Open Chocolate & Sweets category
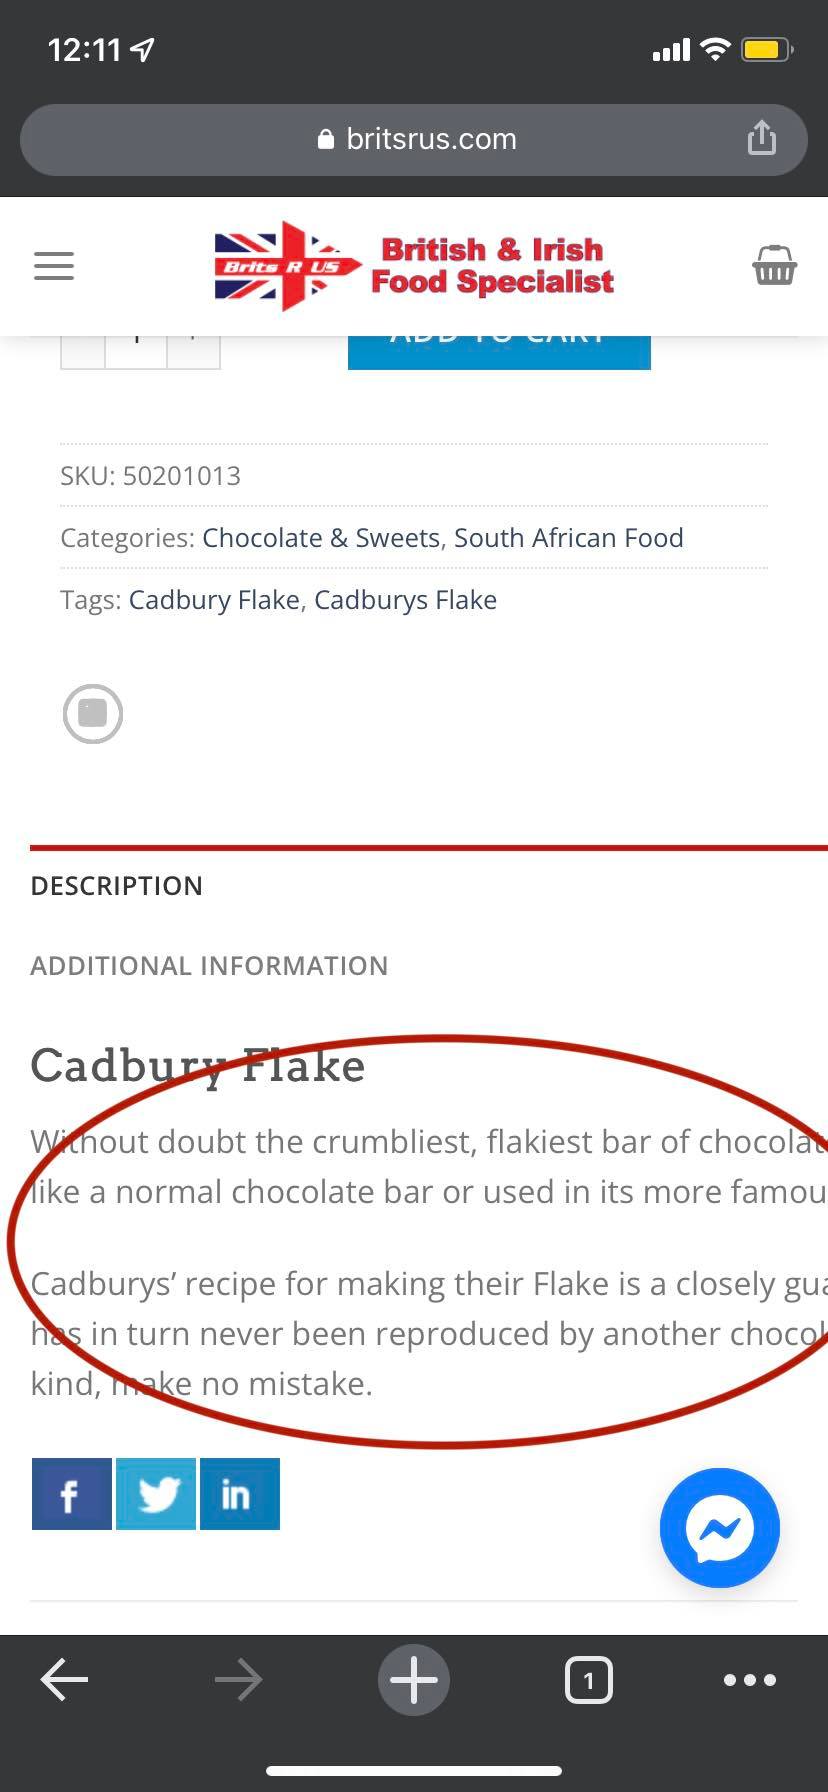The image size is (828, 1792). pyautogui.click(x=321, y=538)
